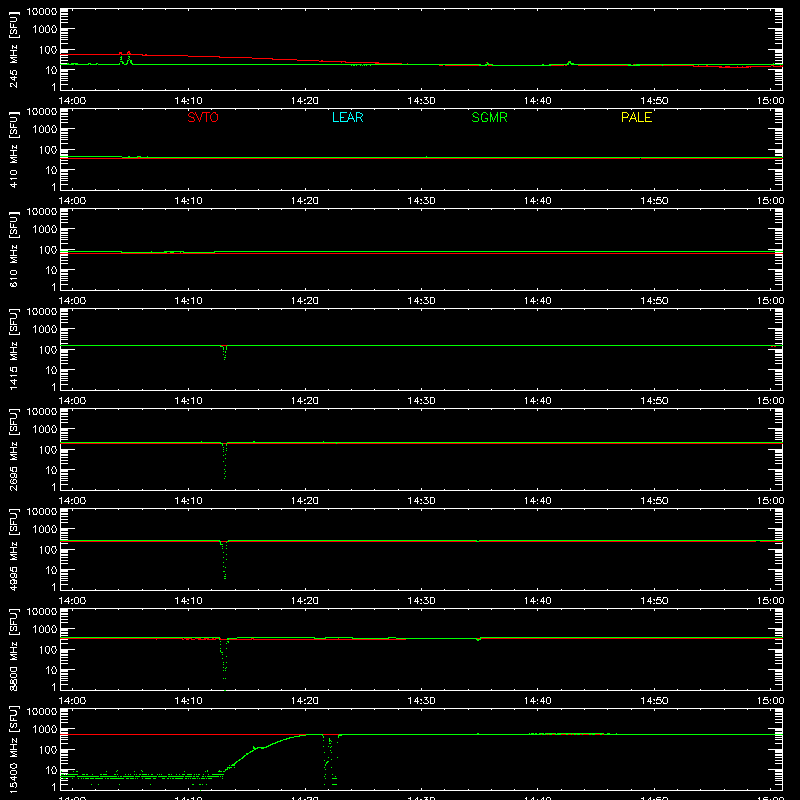Click 14:40 tick label under 410 MHz panel

click(x=537, y=201)
